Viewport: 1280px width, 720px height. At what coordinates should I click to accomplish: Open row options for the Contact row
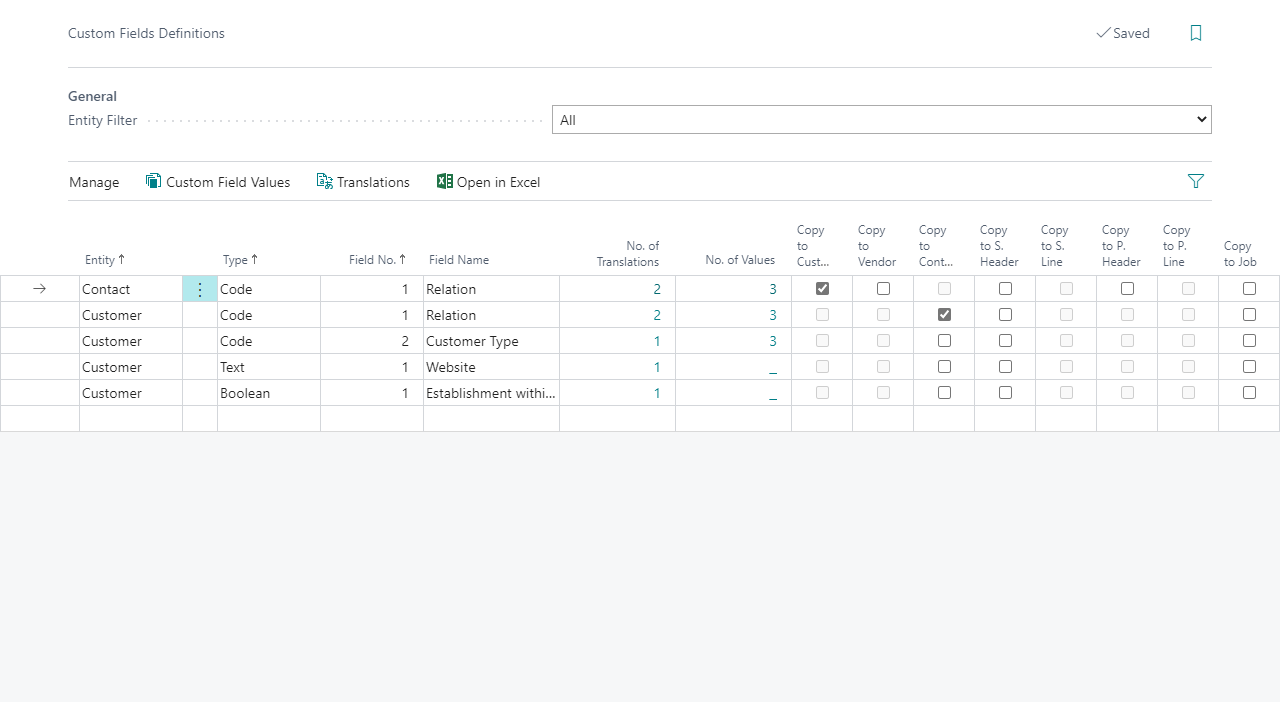point(200,289)
